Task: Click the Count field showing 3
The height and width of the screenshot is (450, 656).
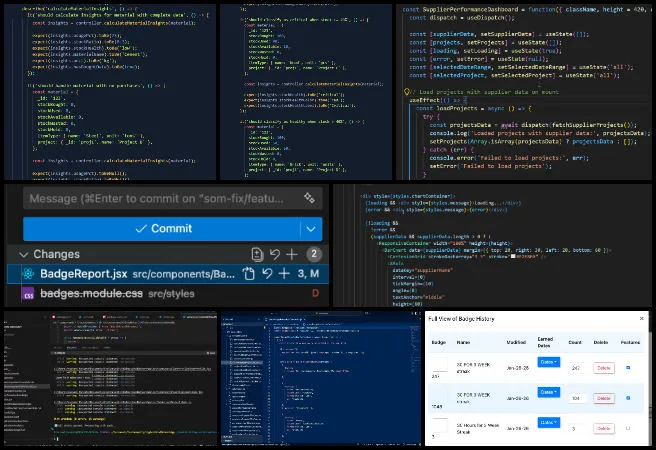Action: tap(577, 428)
